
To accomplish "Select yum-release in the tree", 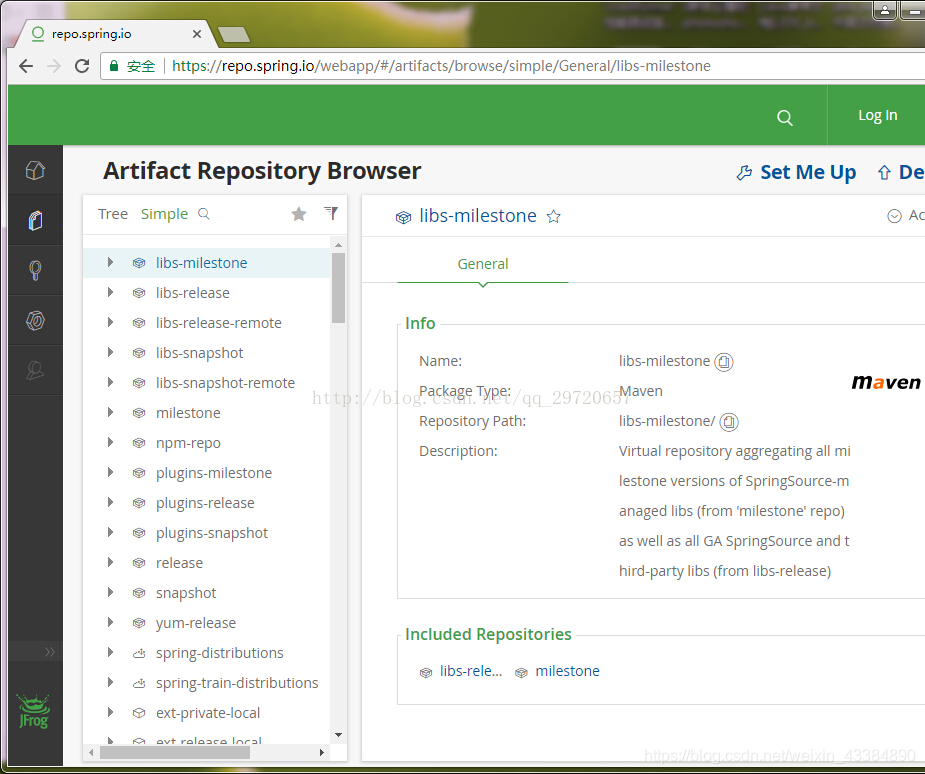I will [195, 624].
